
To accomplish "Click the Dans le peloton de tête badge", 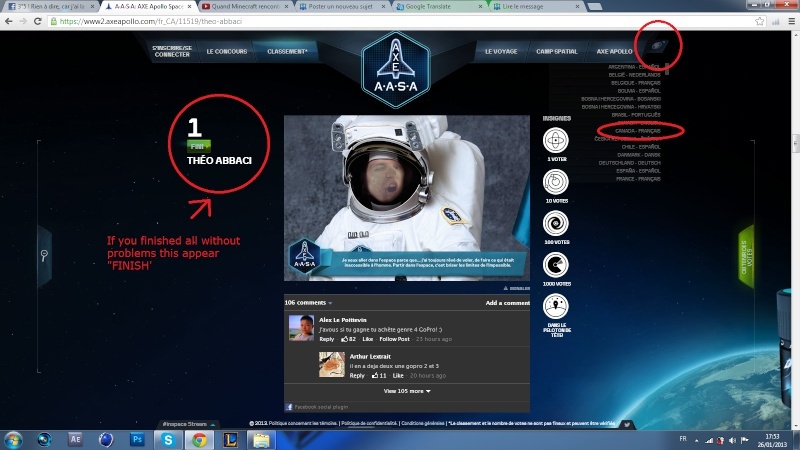I will pyautogui.click(x=556, y=306).
